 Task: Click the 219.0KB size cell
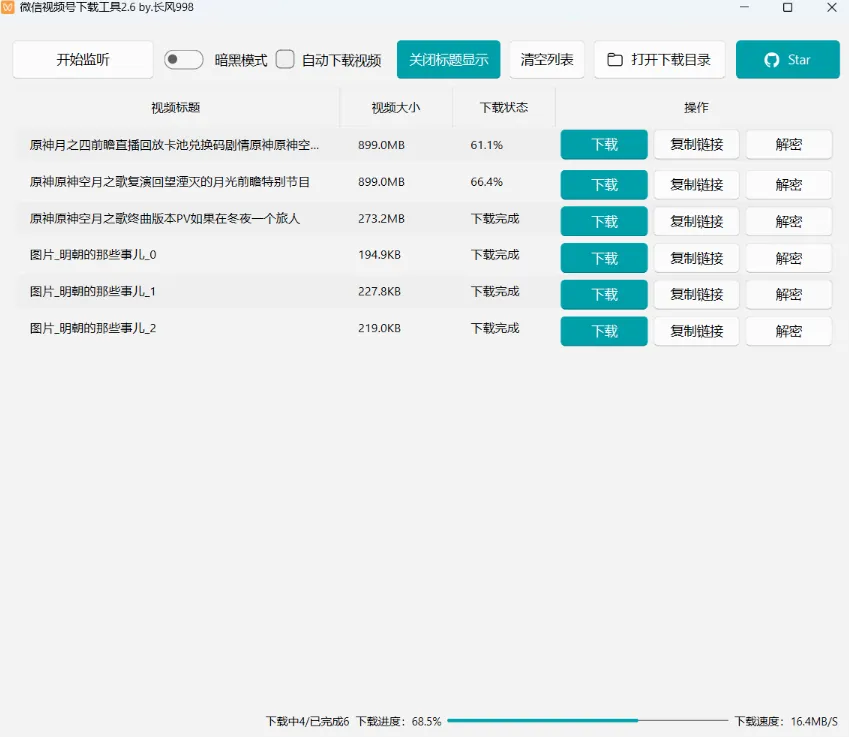tap(379, 328)
